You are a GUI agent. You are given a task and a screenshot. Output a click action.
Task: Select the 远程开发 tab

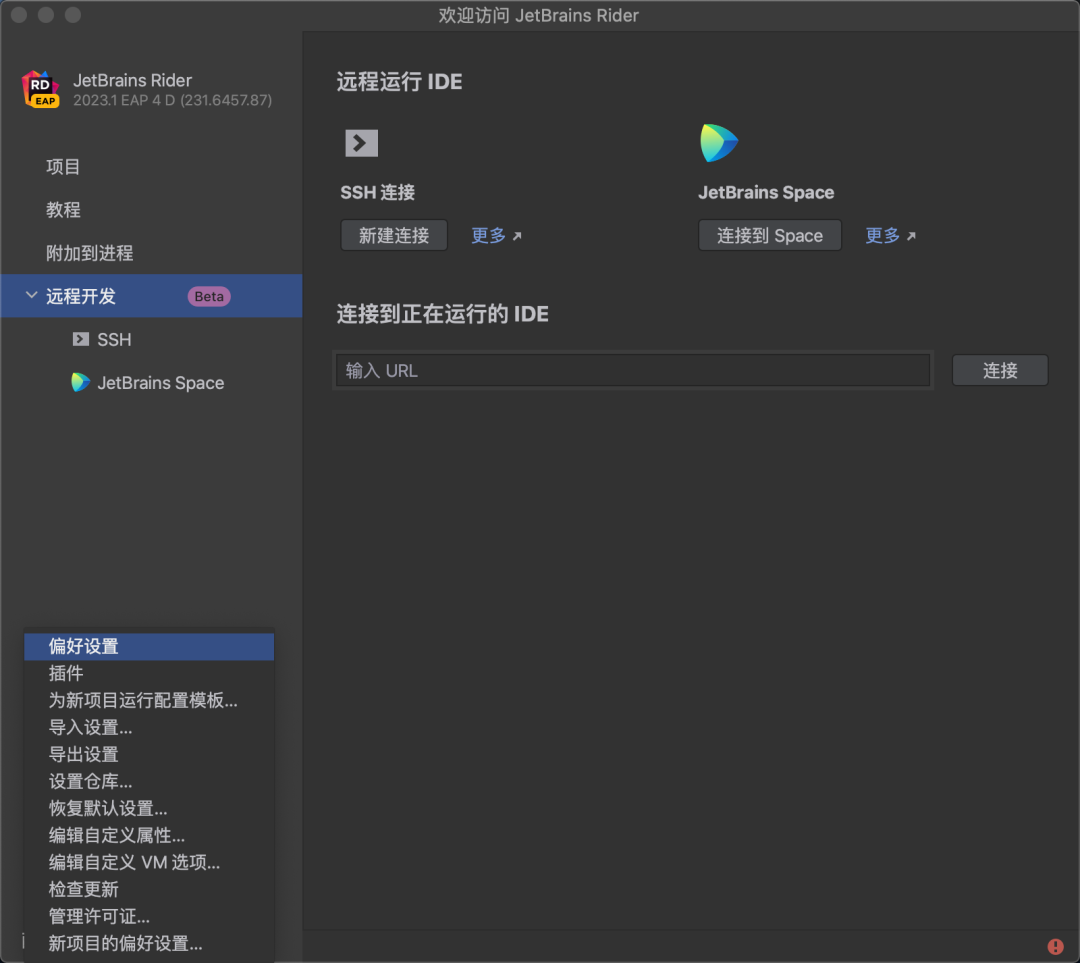point(152,296)
